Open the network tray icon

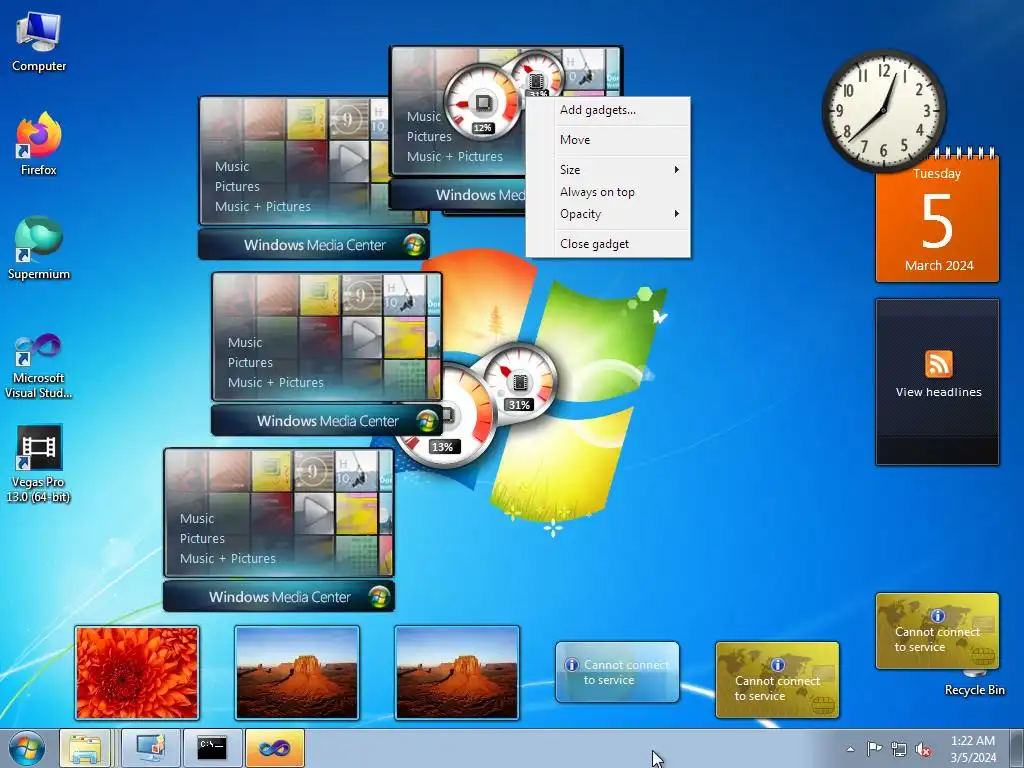tap(899, 750)
